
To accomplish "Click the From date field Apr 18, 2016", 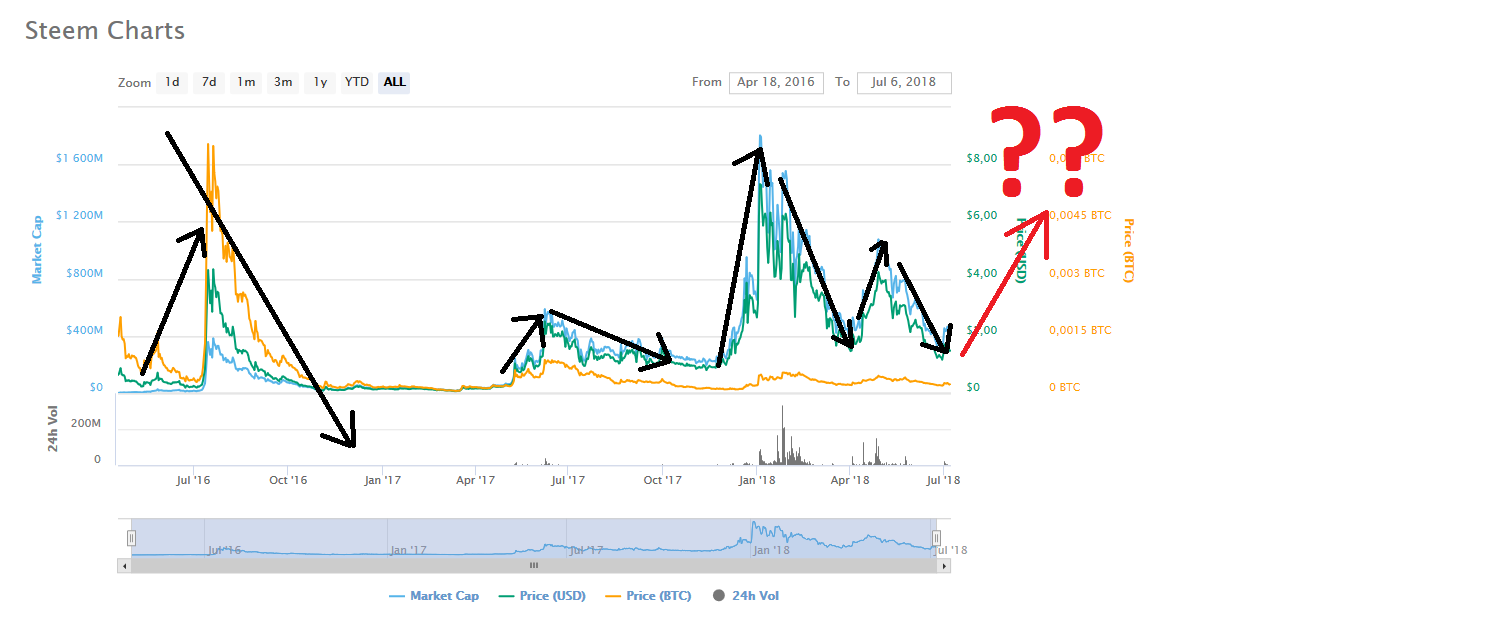I will tap(776, 82).
